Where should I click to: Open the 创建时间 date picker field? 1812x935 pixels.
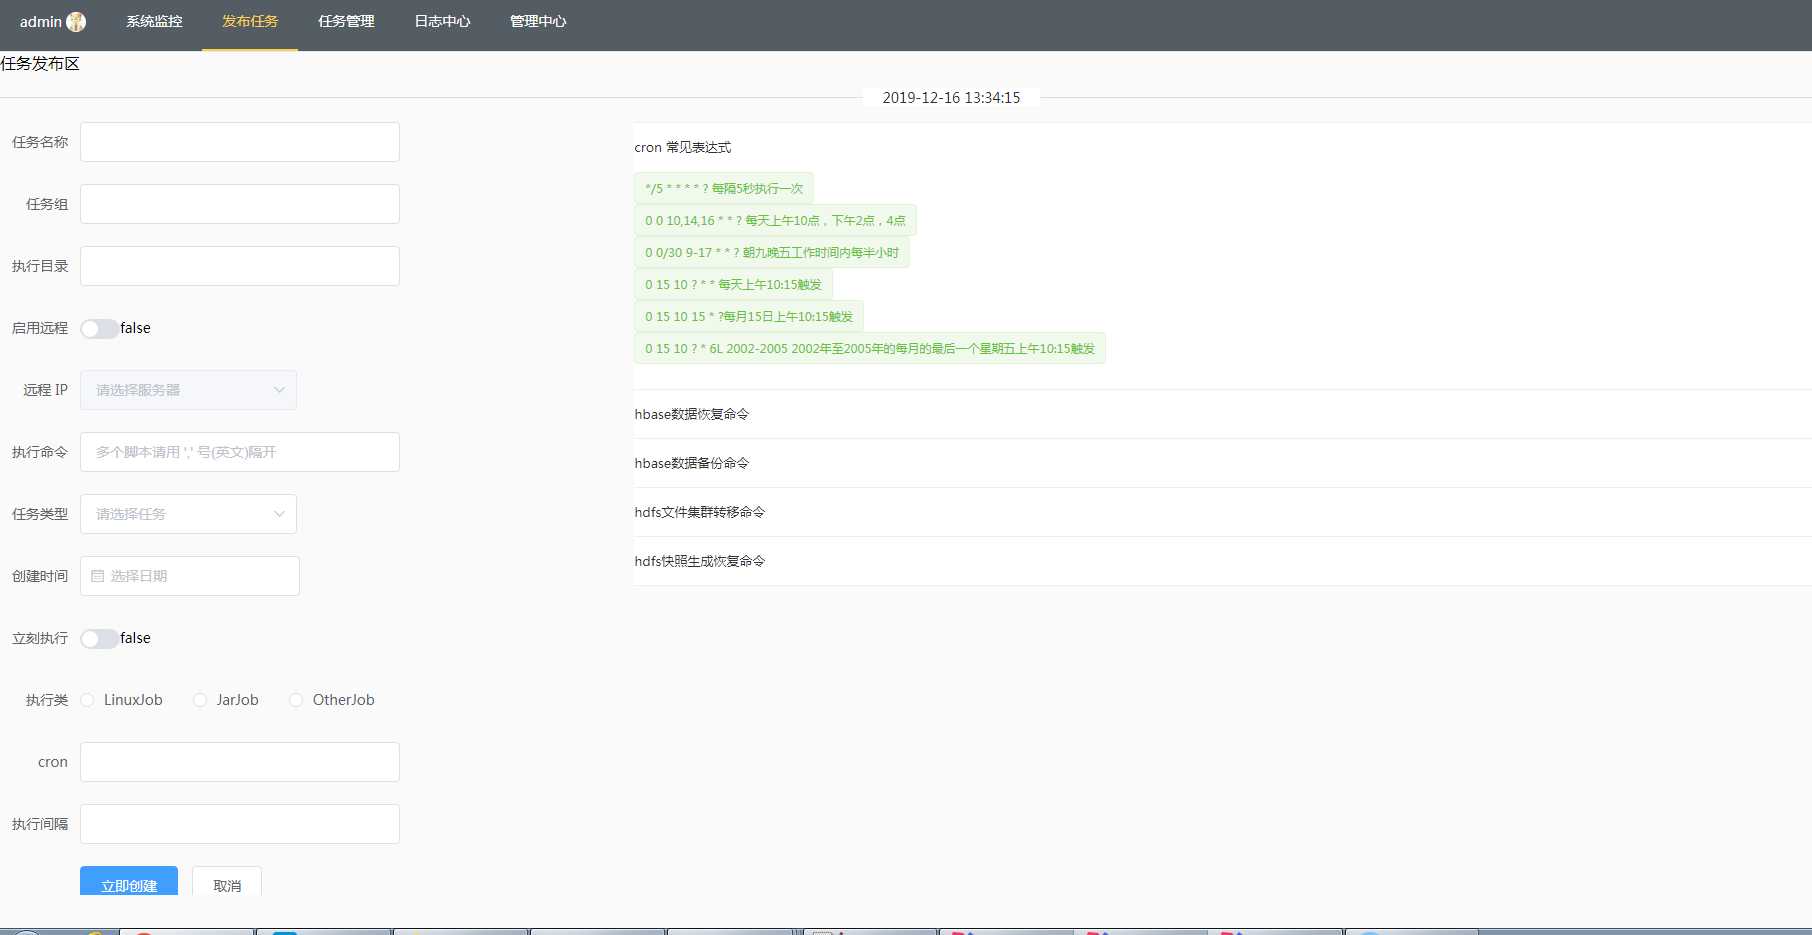[x=190, y=576]
